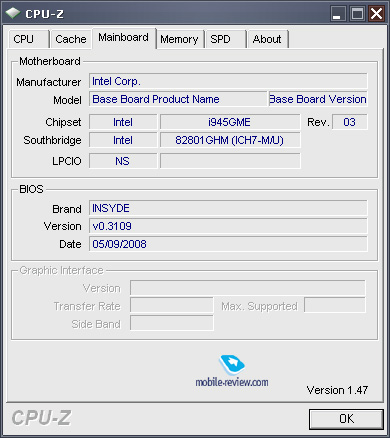This screenshot has height=438, width=390.
Task: Click the LPCIO label
Action: (67, 161)
